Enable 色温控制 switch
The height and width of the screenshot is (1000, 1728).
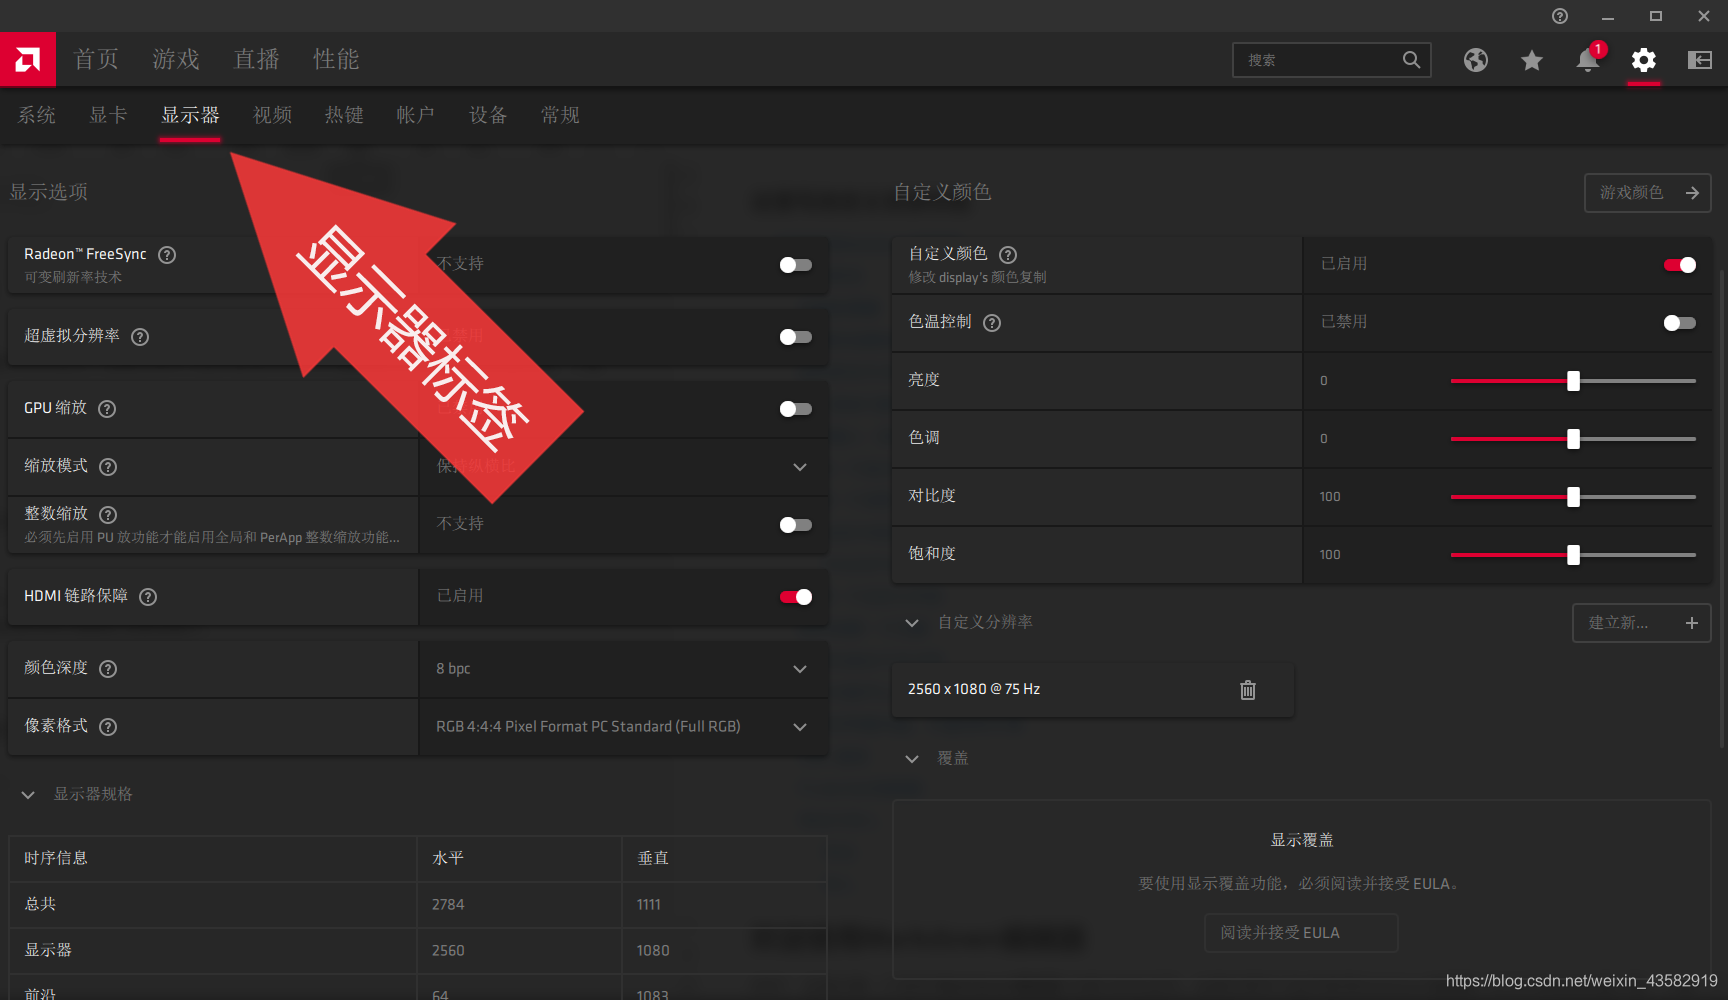(x=1680, y=323)
